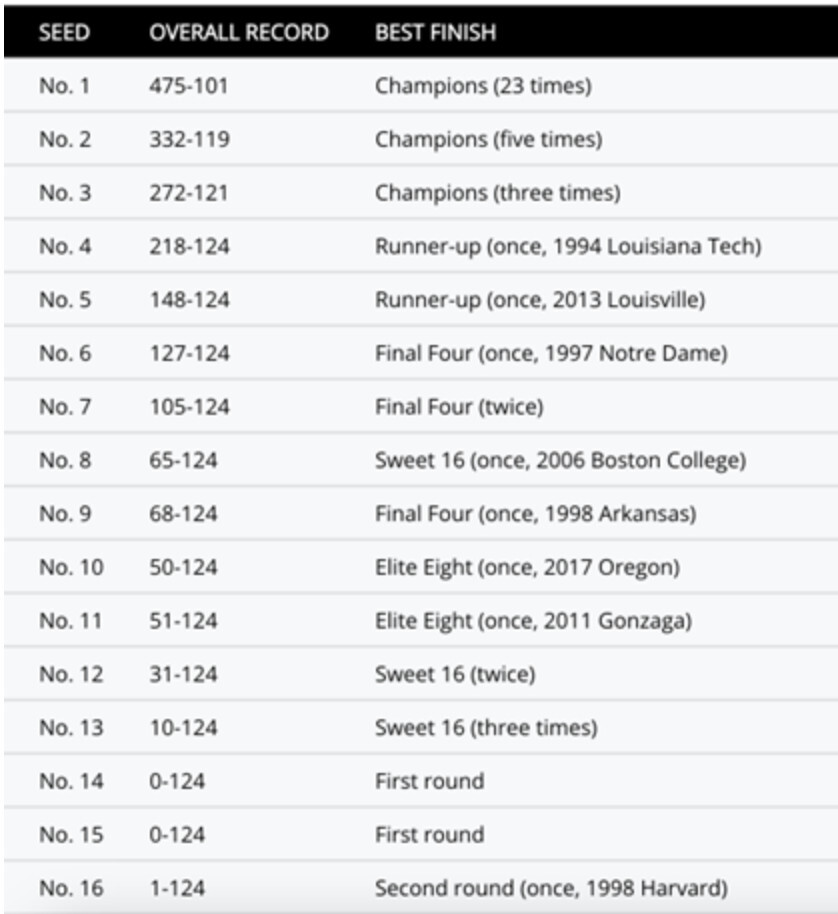Click Champions (23 times) text
838x914 pixels.
pos(483,86)
